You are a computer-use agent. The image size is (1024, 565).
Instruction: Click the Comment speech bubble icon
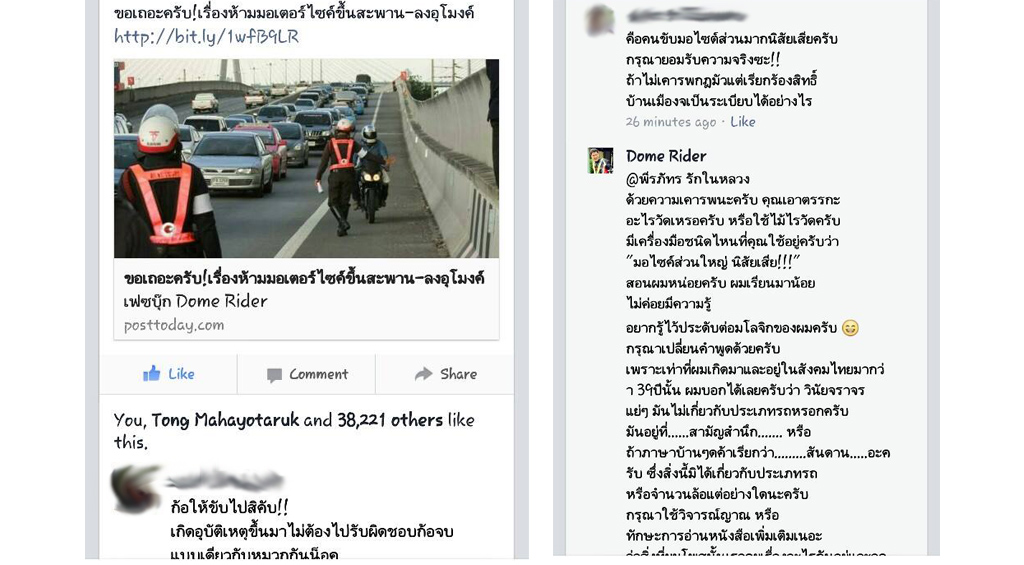(x=274, y=375)
